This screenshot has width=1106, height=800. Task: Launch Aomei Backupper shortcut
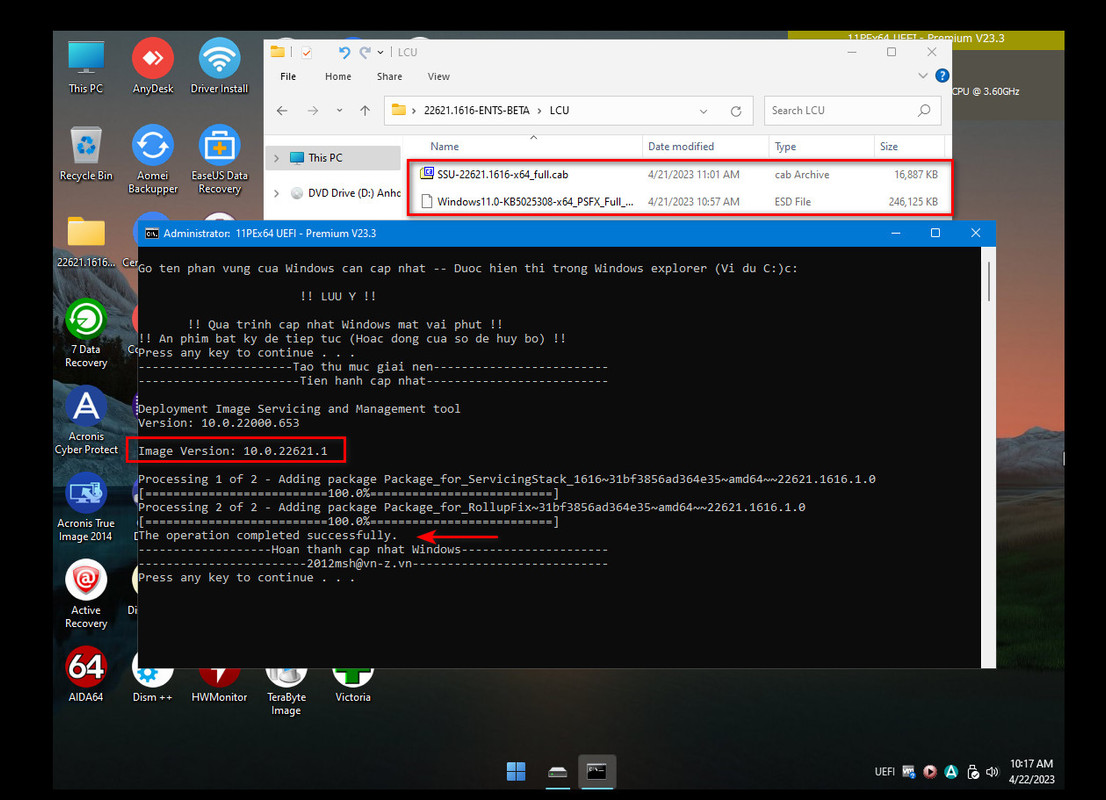[152, 159]
